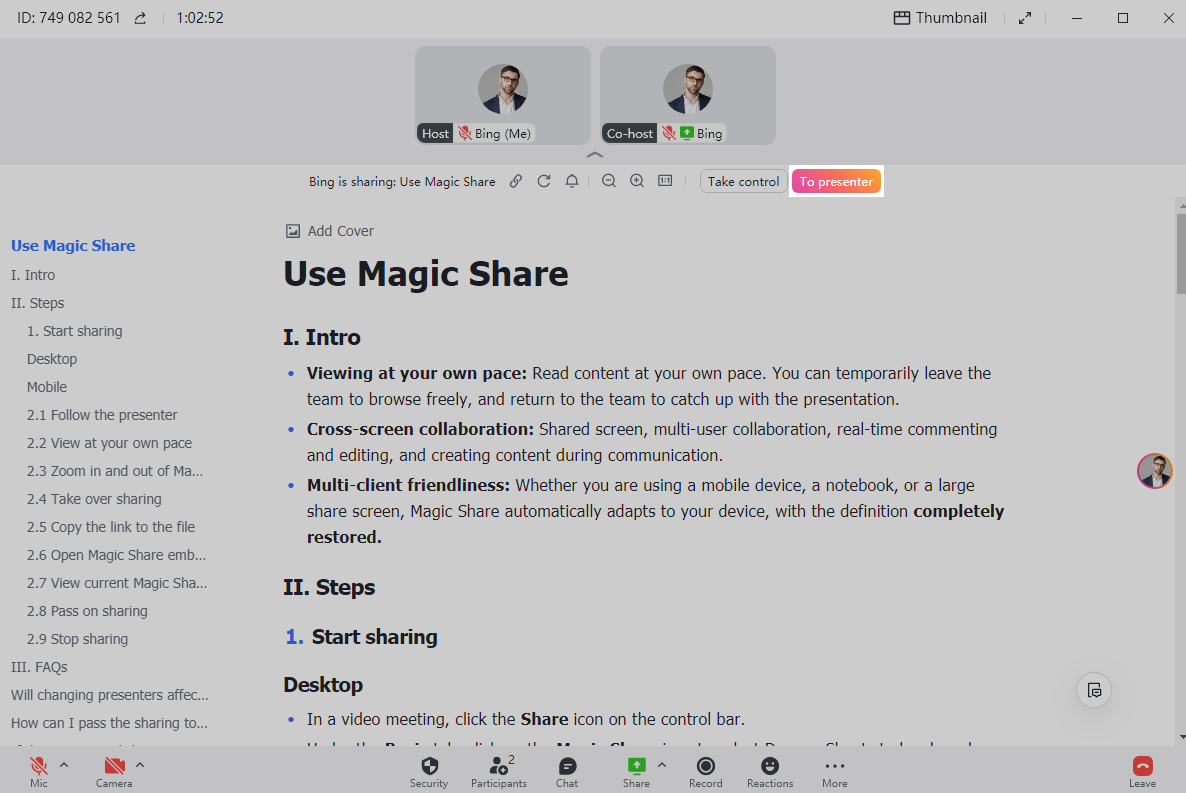The width and height of the screenshot is (1186, 793).
Task: Click the To presenter button
Action: coord(836,181)
